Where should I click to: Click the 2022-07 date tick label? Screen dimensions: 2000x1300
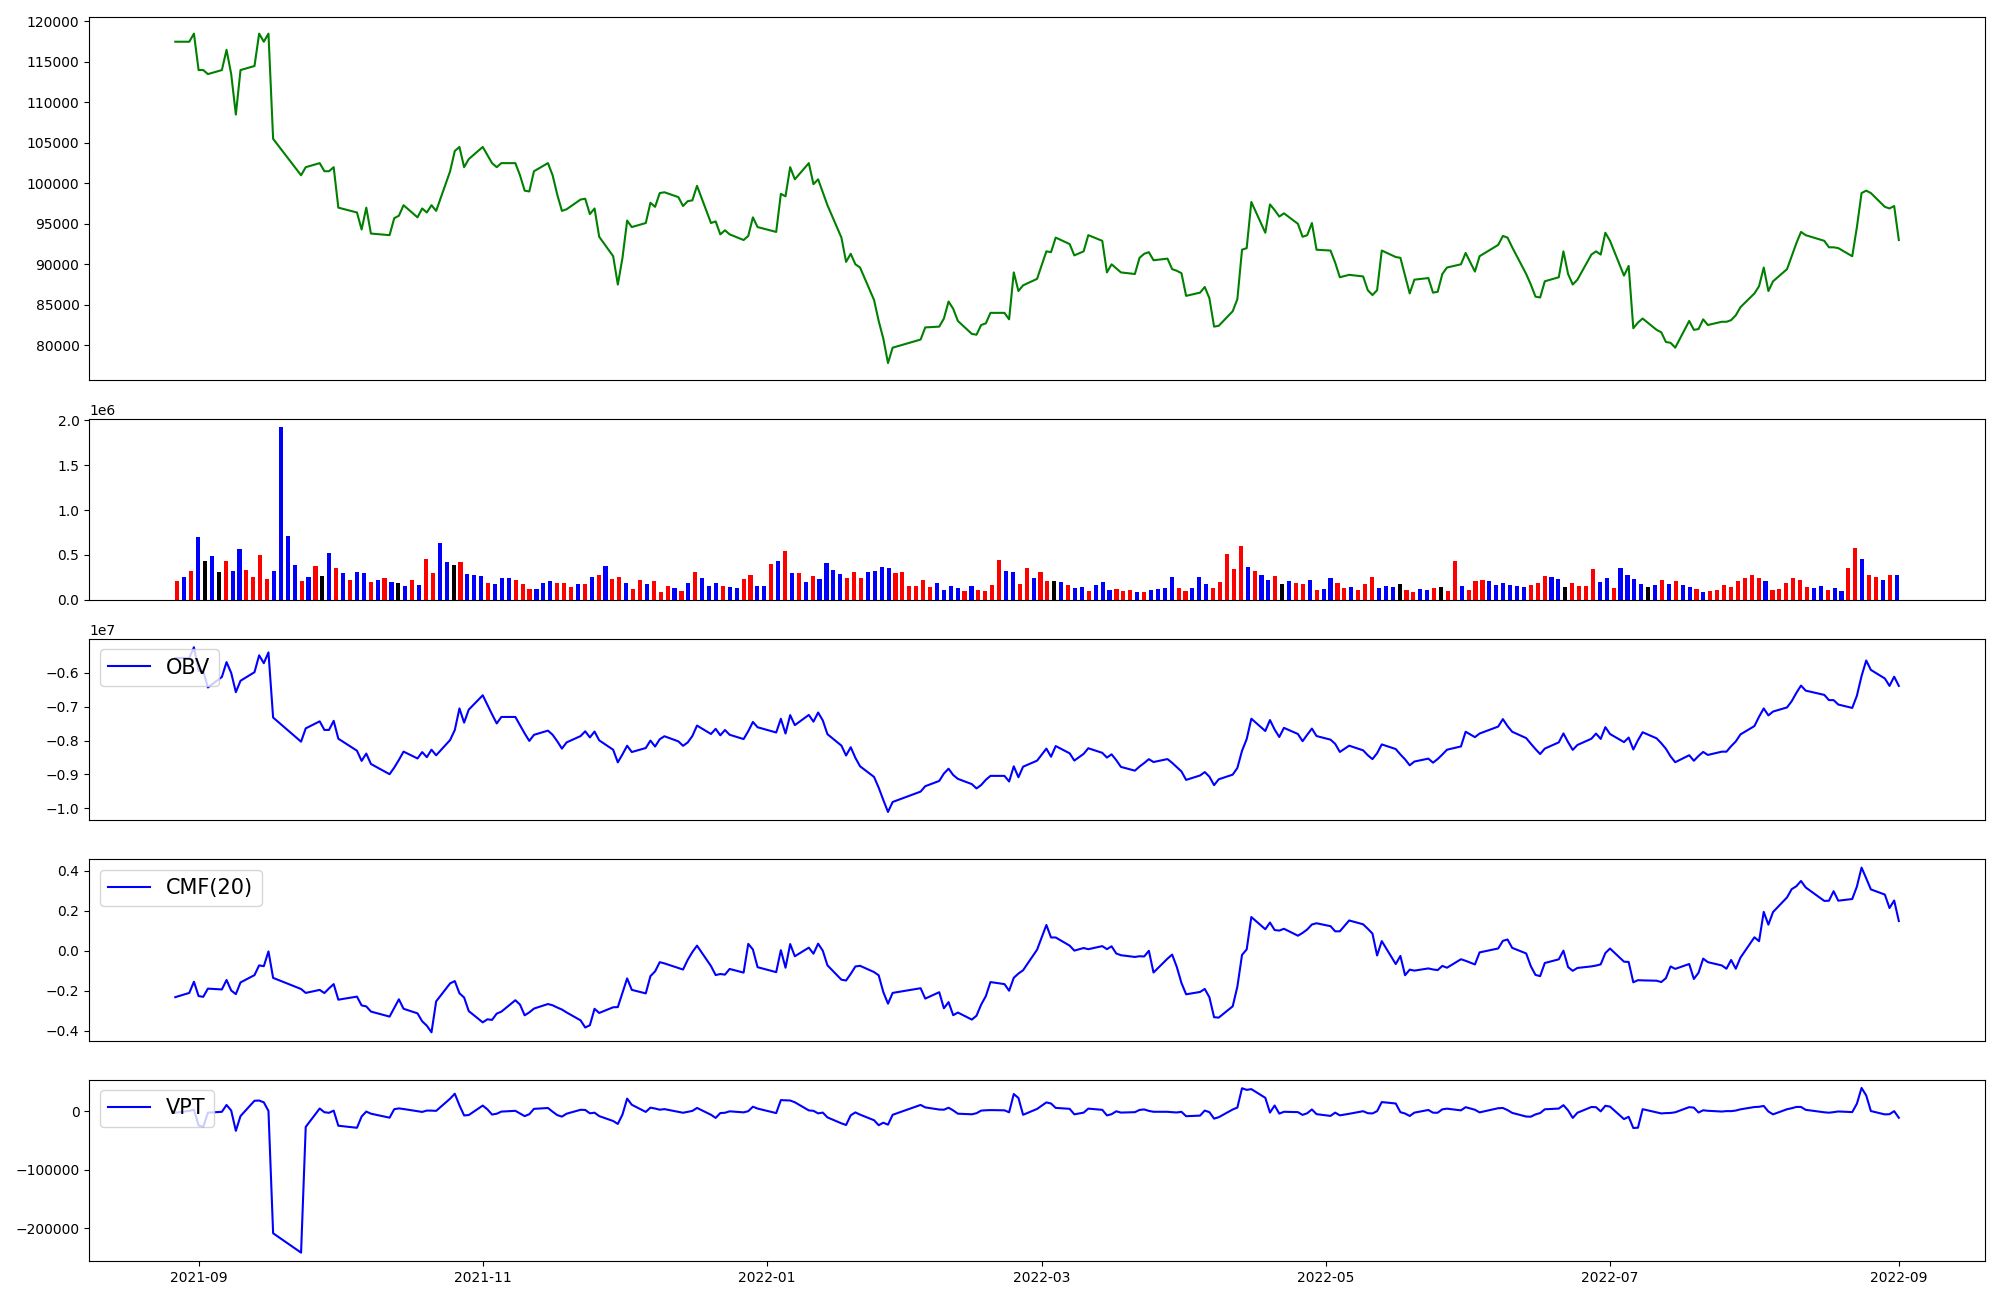click(1610, 1277)
